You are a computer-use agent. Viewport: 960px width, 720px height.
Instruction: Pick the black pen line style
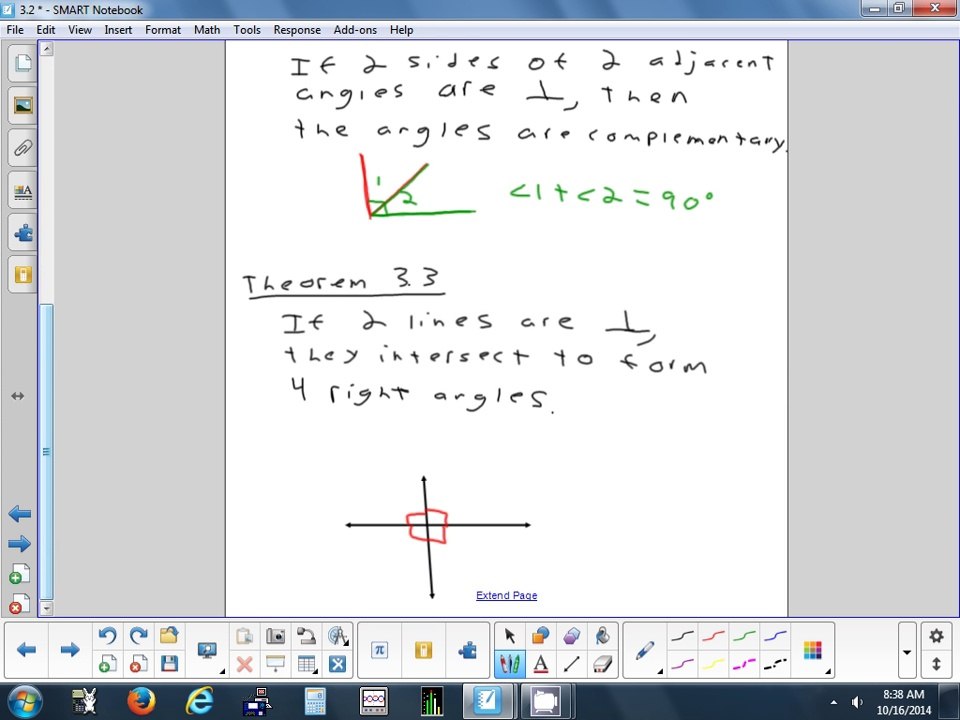click(x=682, y=636)
